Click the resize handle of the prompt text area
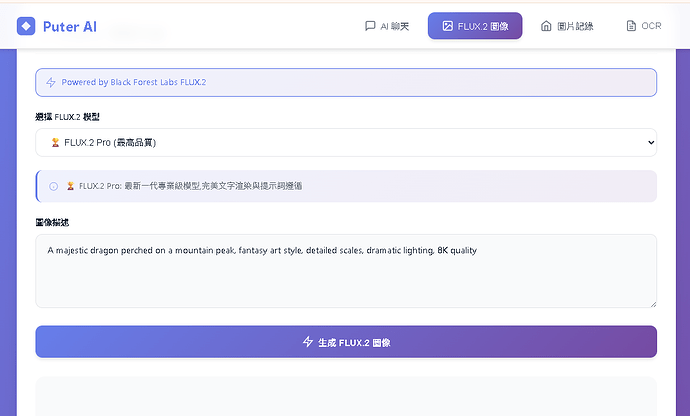 click(x=652, y=303)
